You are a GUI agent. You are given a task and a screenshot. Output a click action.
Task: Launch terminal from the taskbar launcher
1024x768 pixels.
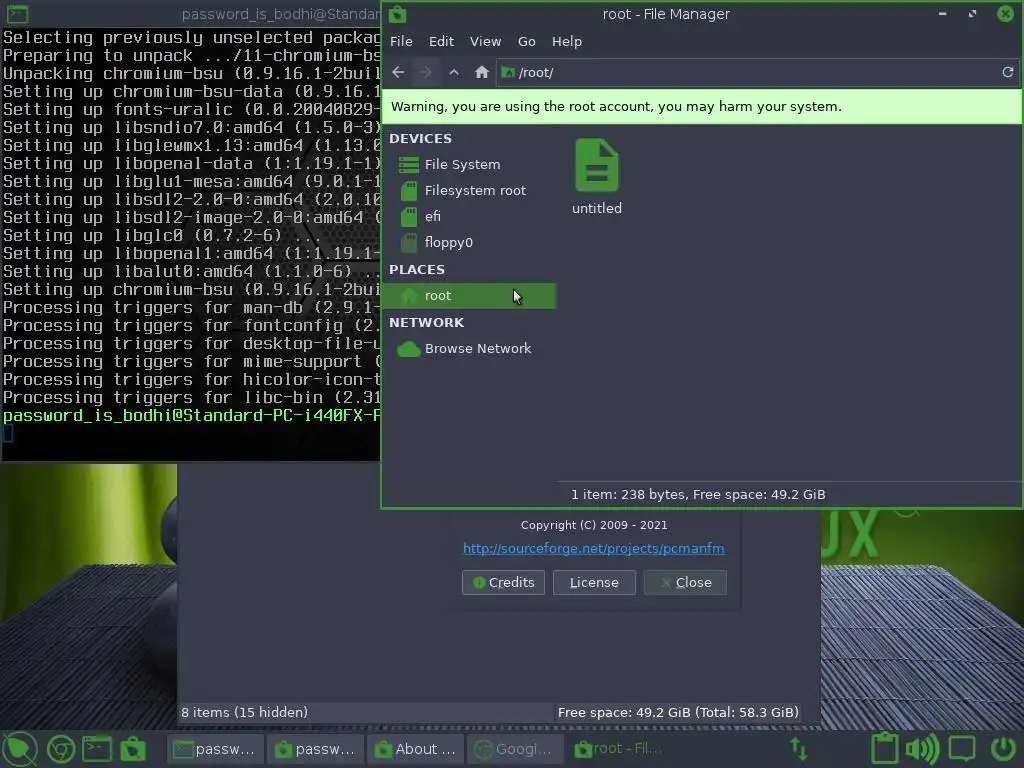click(x=97, y=749)
